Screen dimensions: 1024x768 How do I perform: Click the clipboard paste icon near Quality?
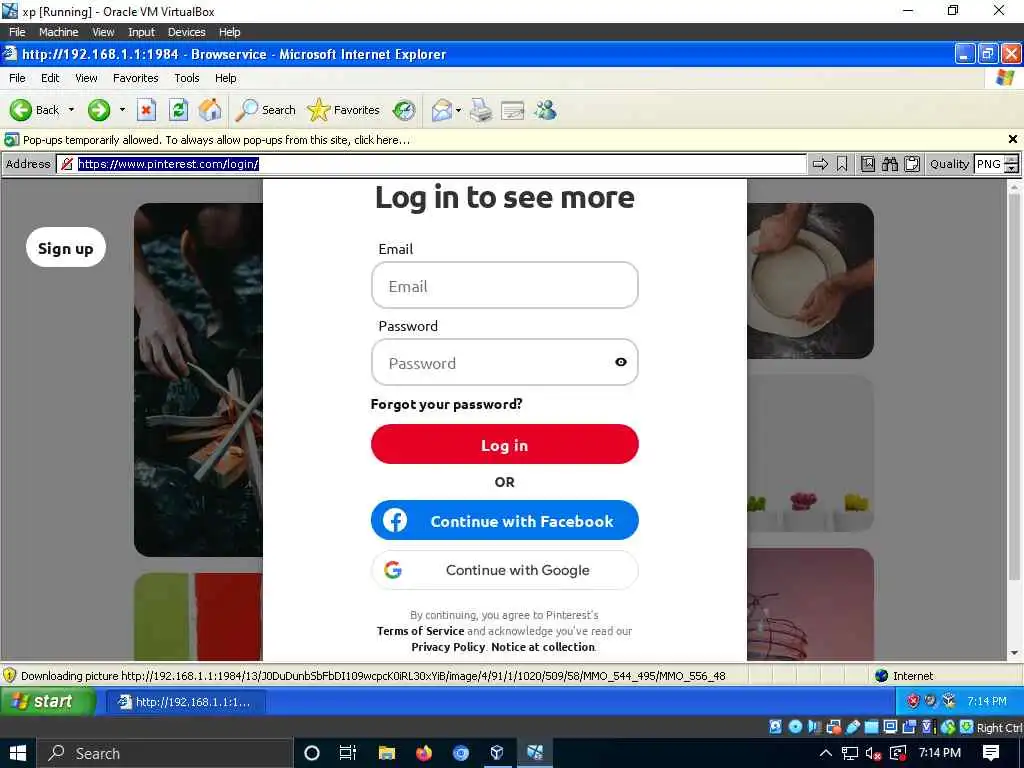point(912,164)
